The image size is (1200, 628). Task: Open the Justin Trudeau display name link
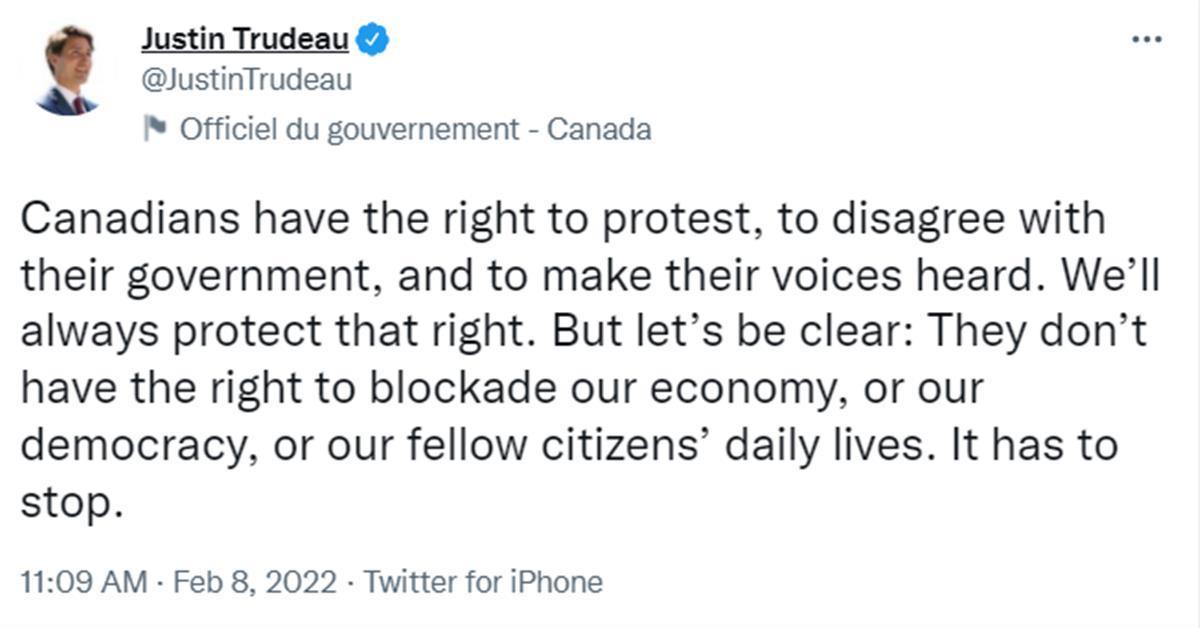244,40
